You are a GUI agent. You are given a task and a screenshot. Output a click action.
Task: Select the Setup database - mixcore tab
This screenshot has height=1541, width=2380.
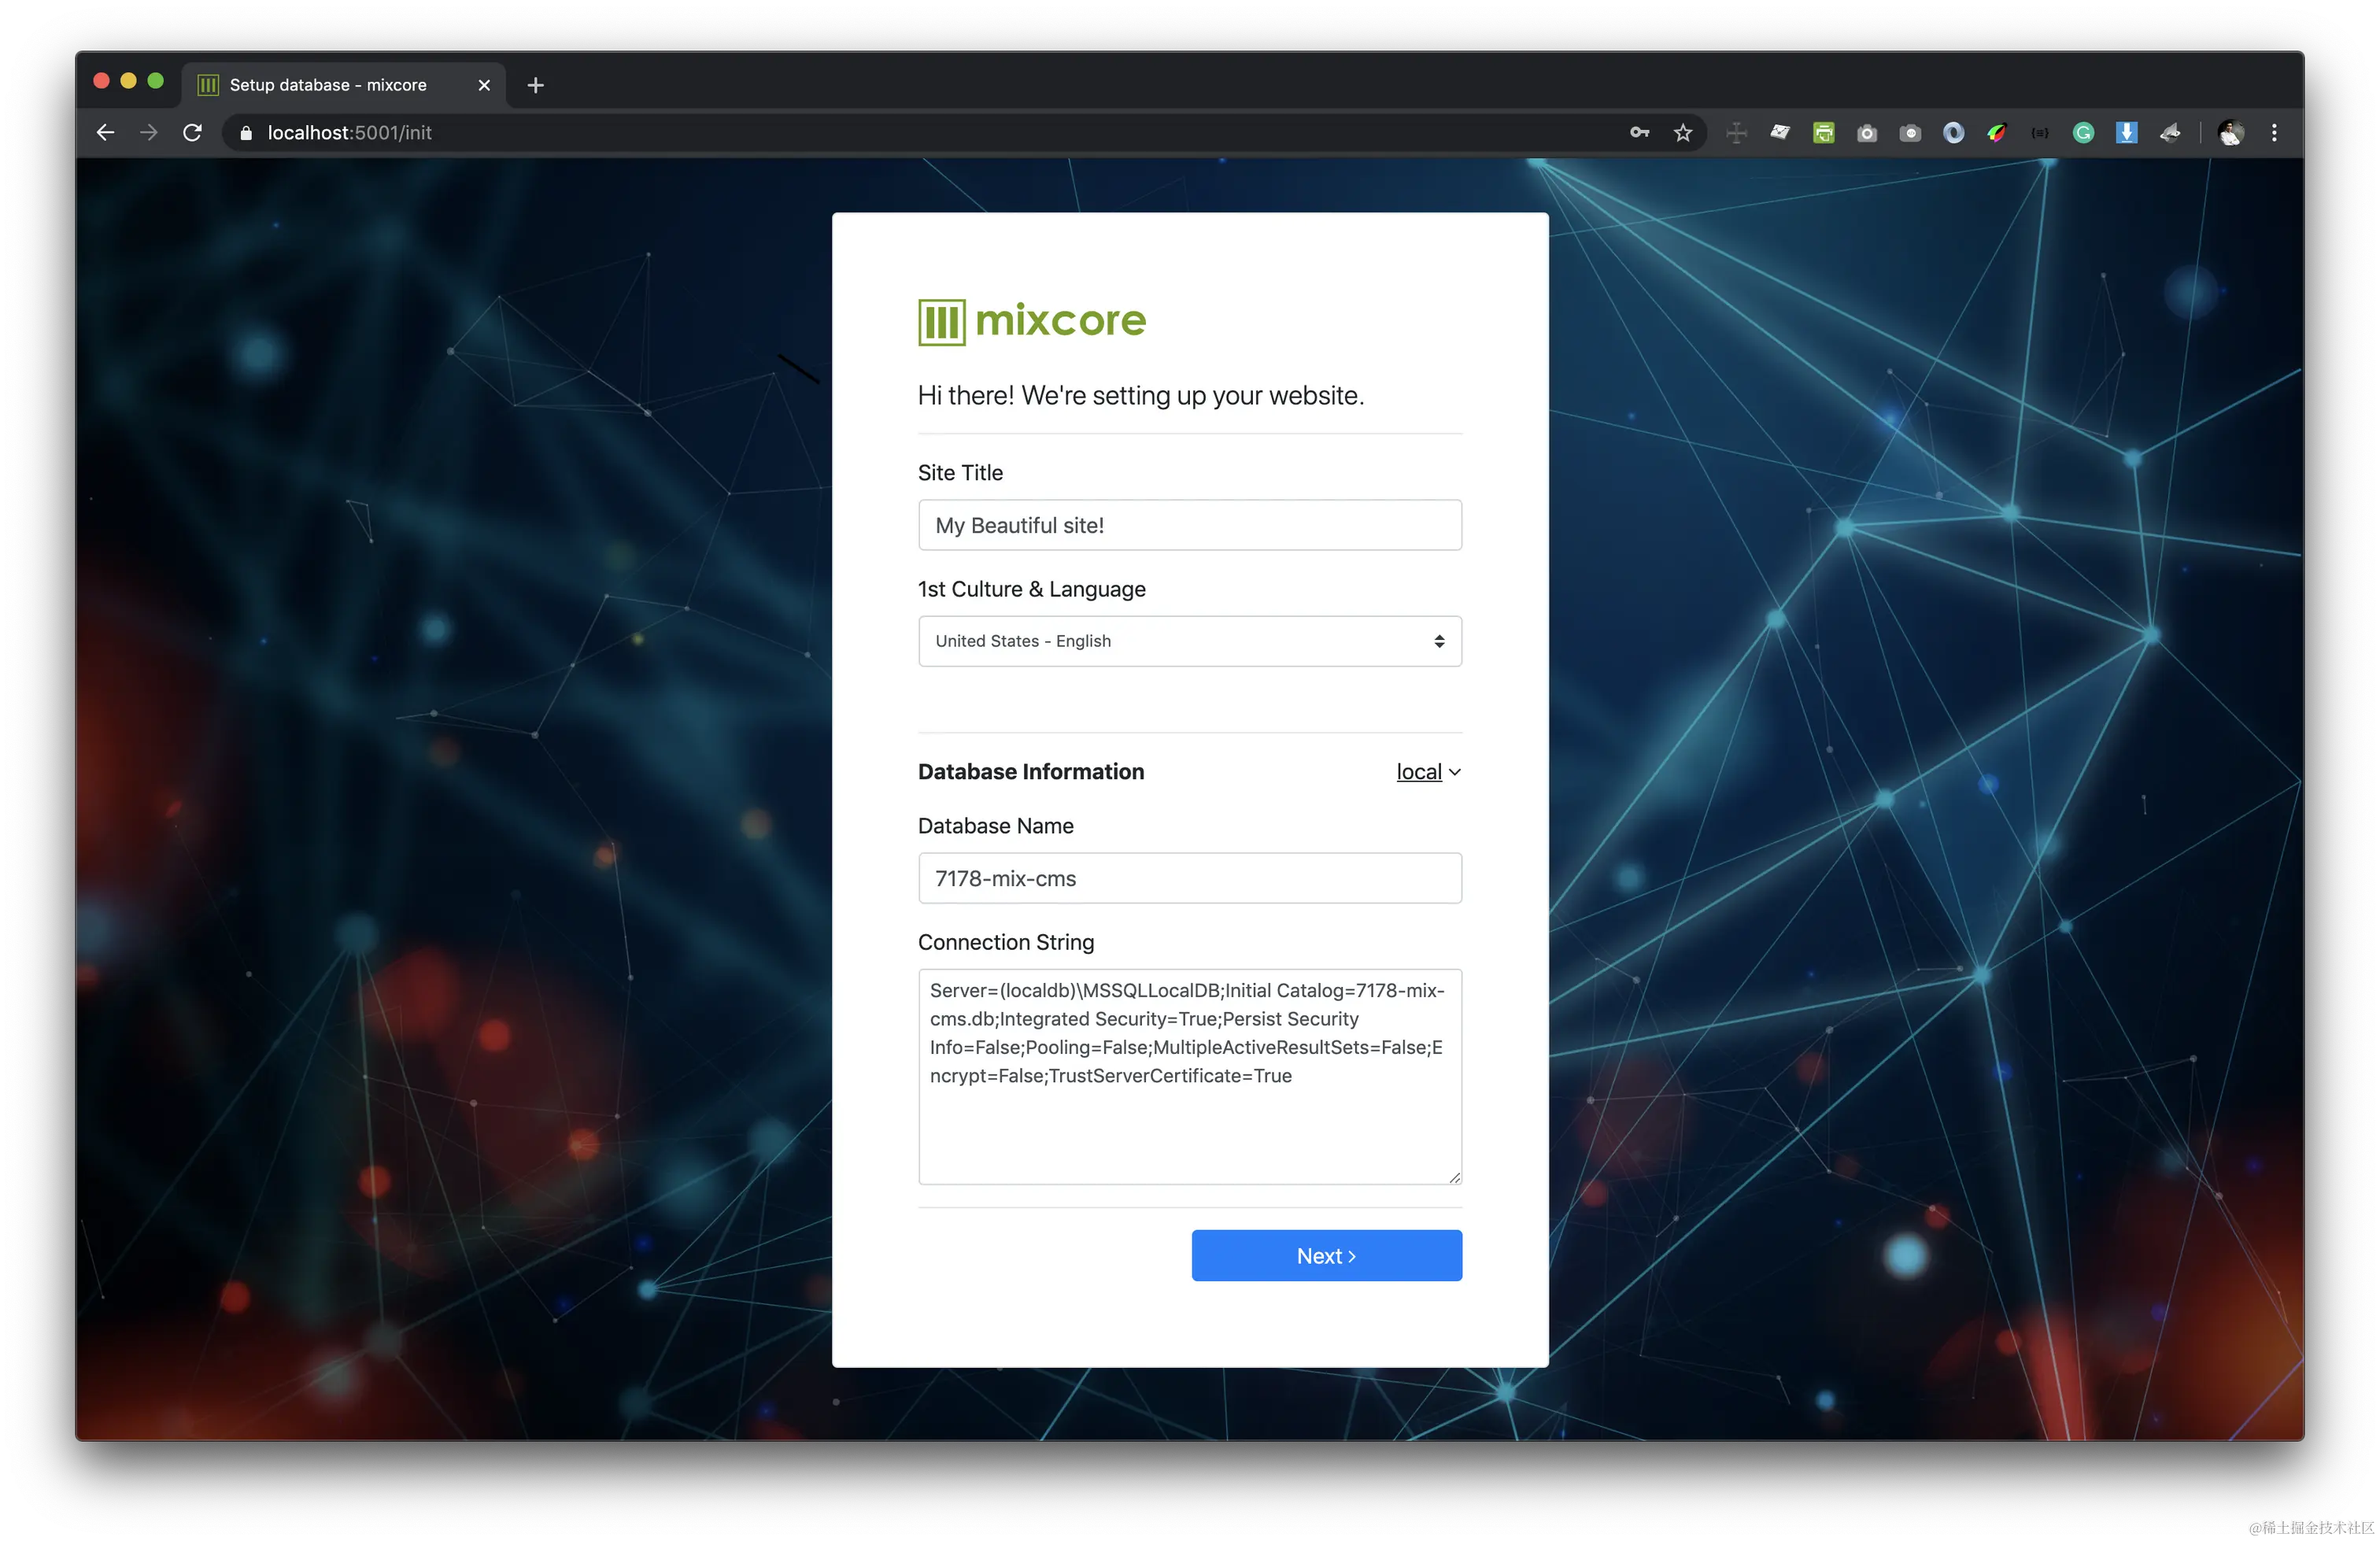[328, 85]
